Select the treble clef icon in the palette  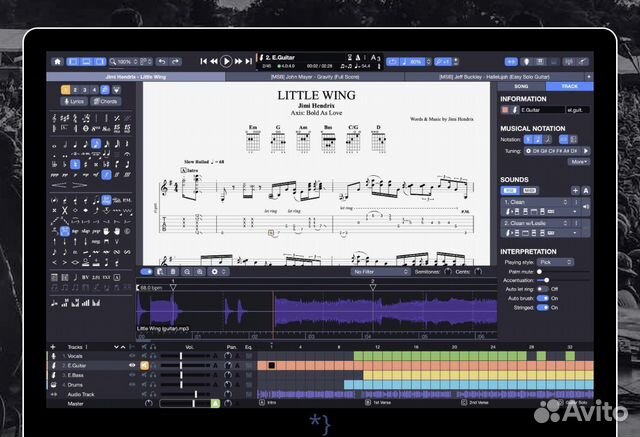point(55,118)
